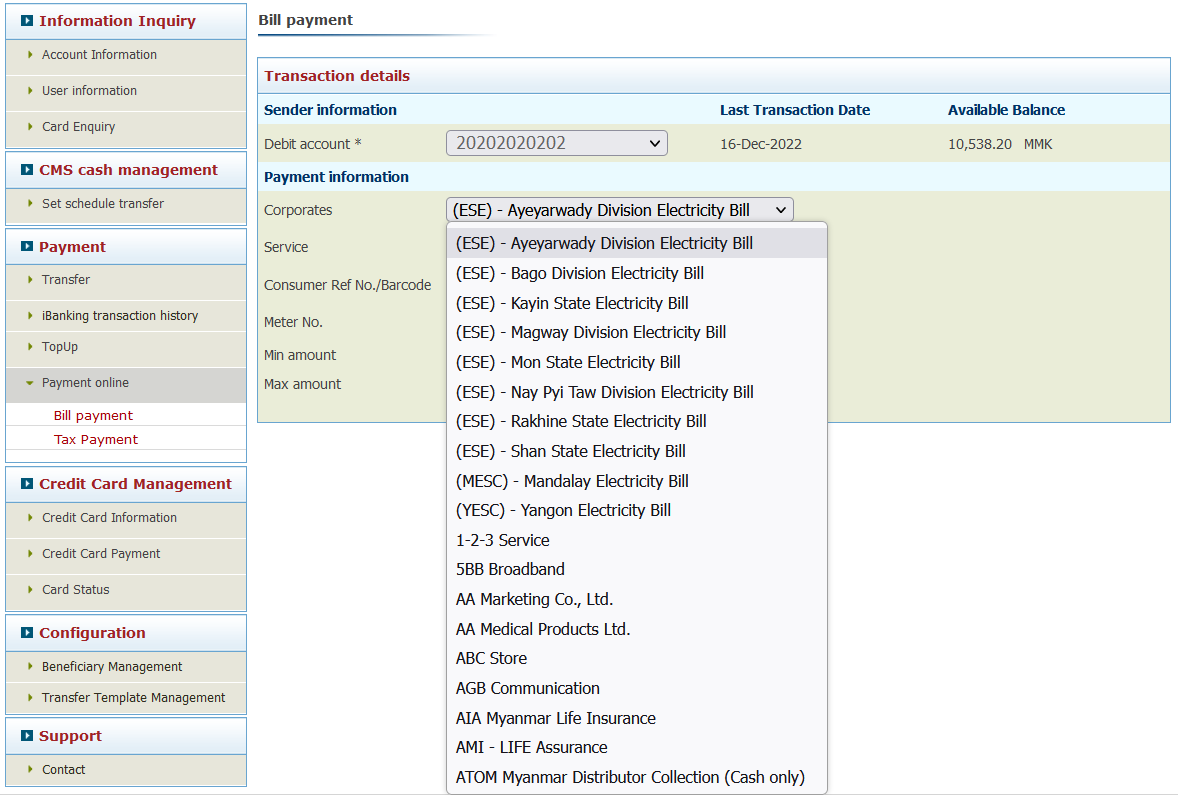The height and width of the screenshot is (795, 1178).
Task: Open the TopUp page
Action: point(60,347)
